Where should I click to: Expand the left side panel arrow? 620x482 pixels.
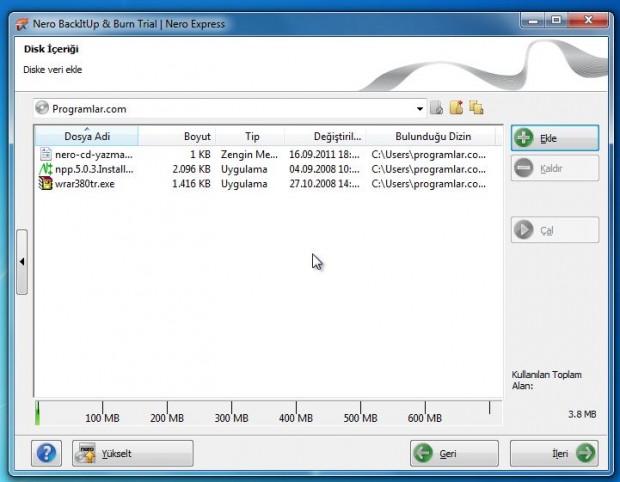tap(22, 262)
